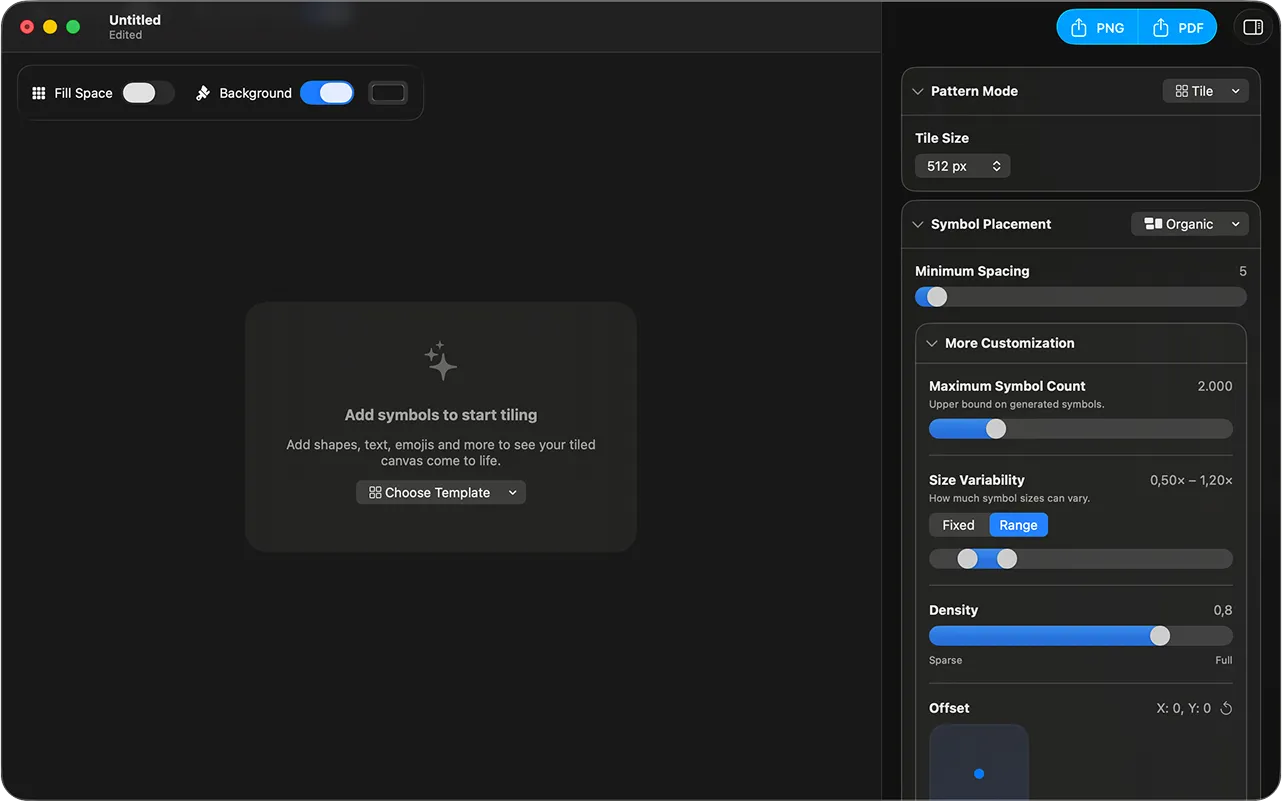Disable the Background toggle
The height and width of the screenshot is (801, 1282).
click(x=327, y=92)
